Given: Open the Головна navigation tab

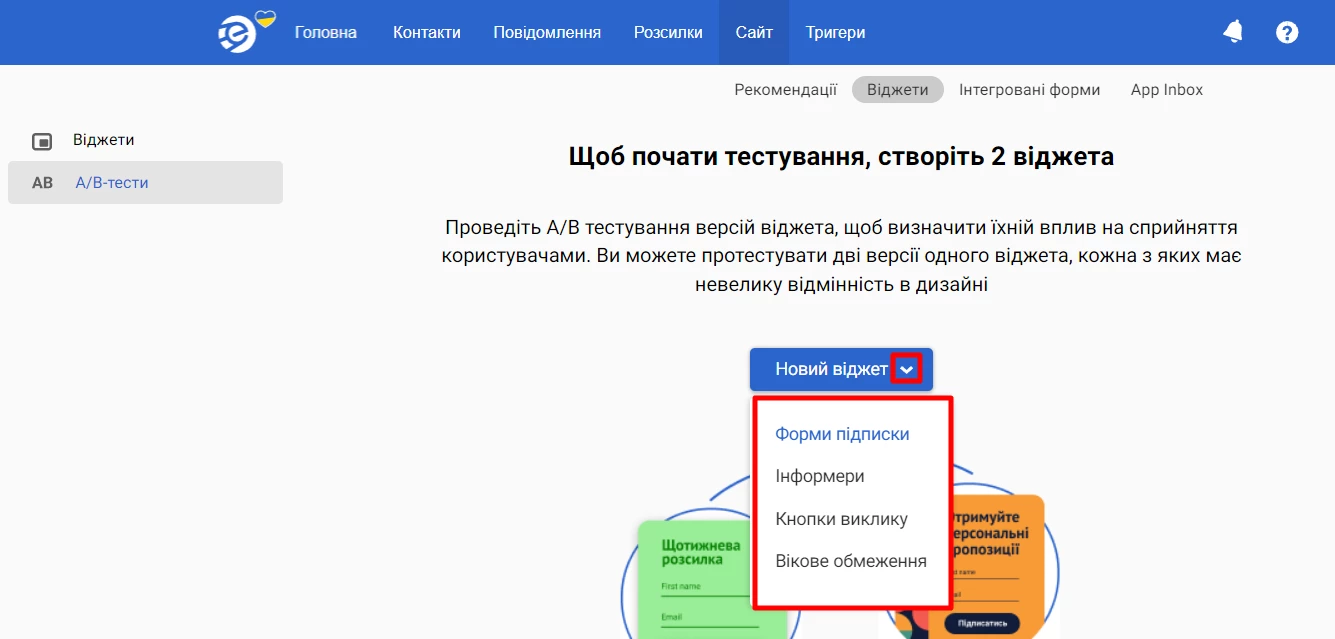Looking at the screenshot, I should [325, 32].
